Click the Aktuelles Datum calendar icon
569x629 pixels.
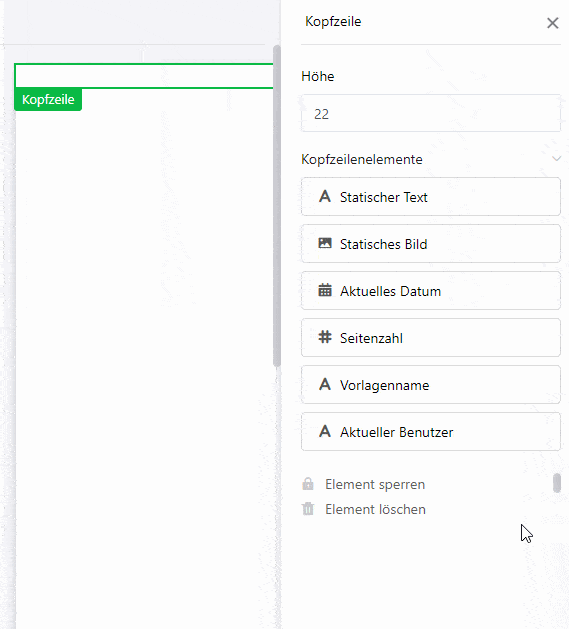[x=325, y=290]
